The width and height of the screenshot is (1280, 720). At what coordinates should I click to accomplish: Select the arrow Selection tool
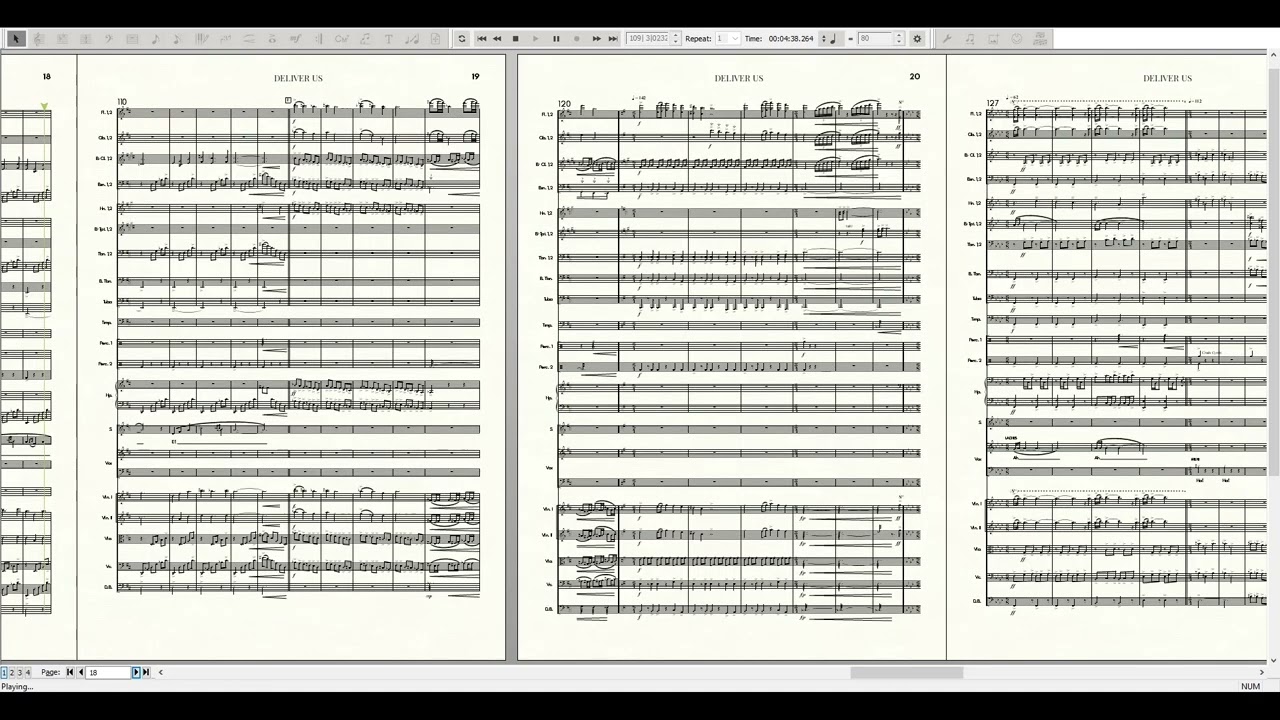click(16, 39)
